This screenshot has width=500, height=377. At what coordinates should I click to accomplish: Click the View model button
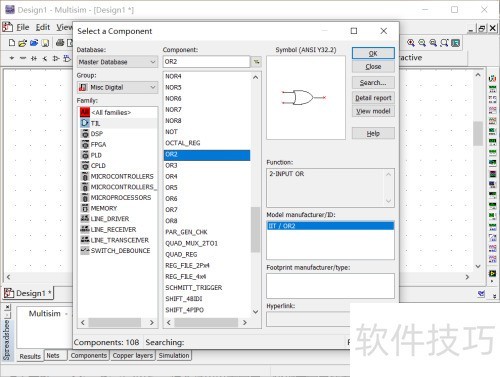coord(373,111)
